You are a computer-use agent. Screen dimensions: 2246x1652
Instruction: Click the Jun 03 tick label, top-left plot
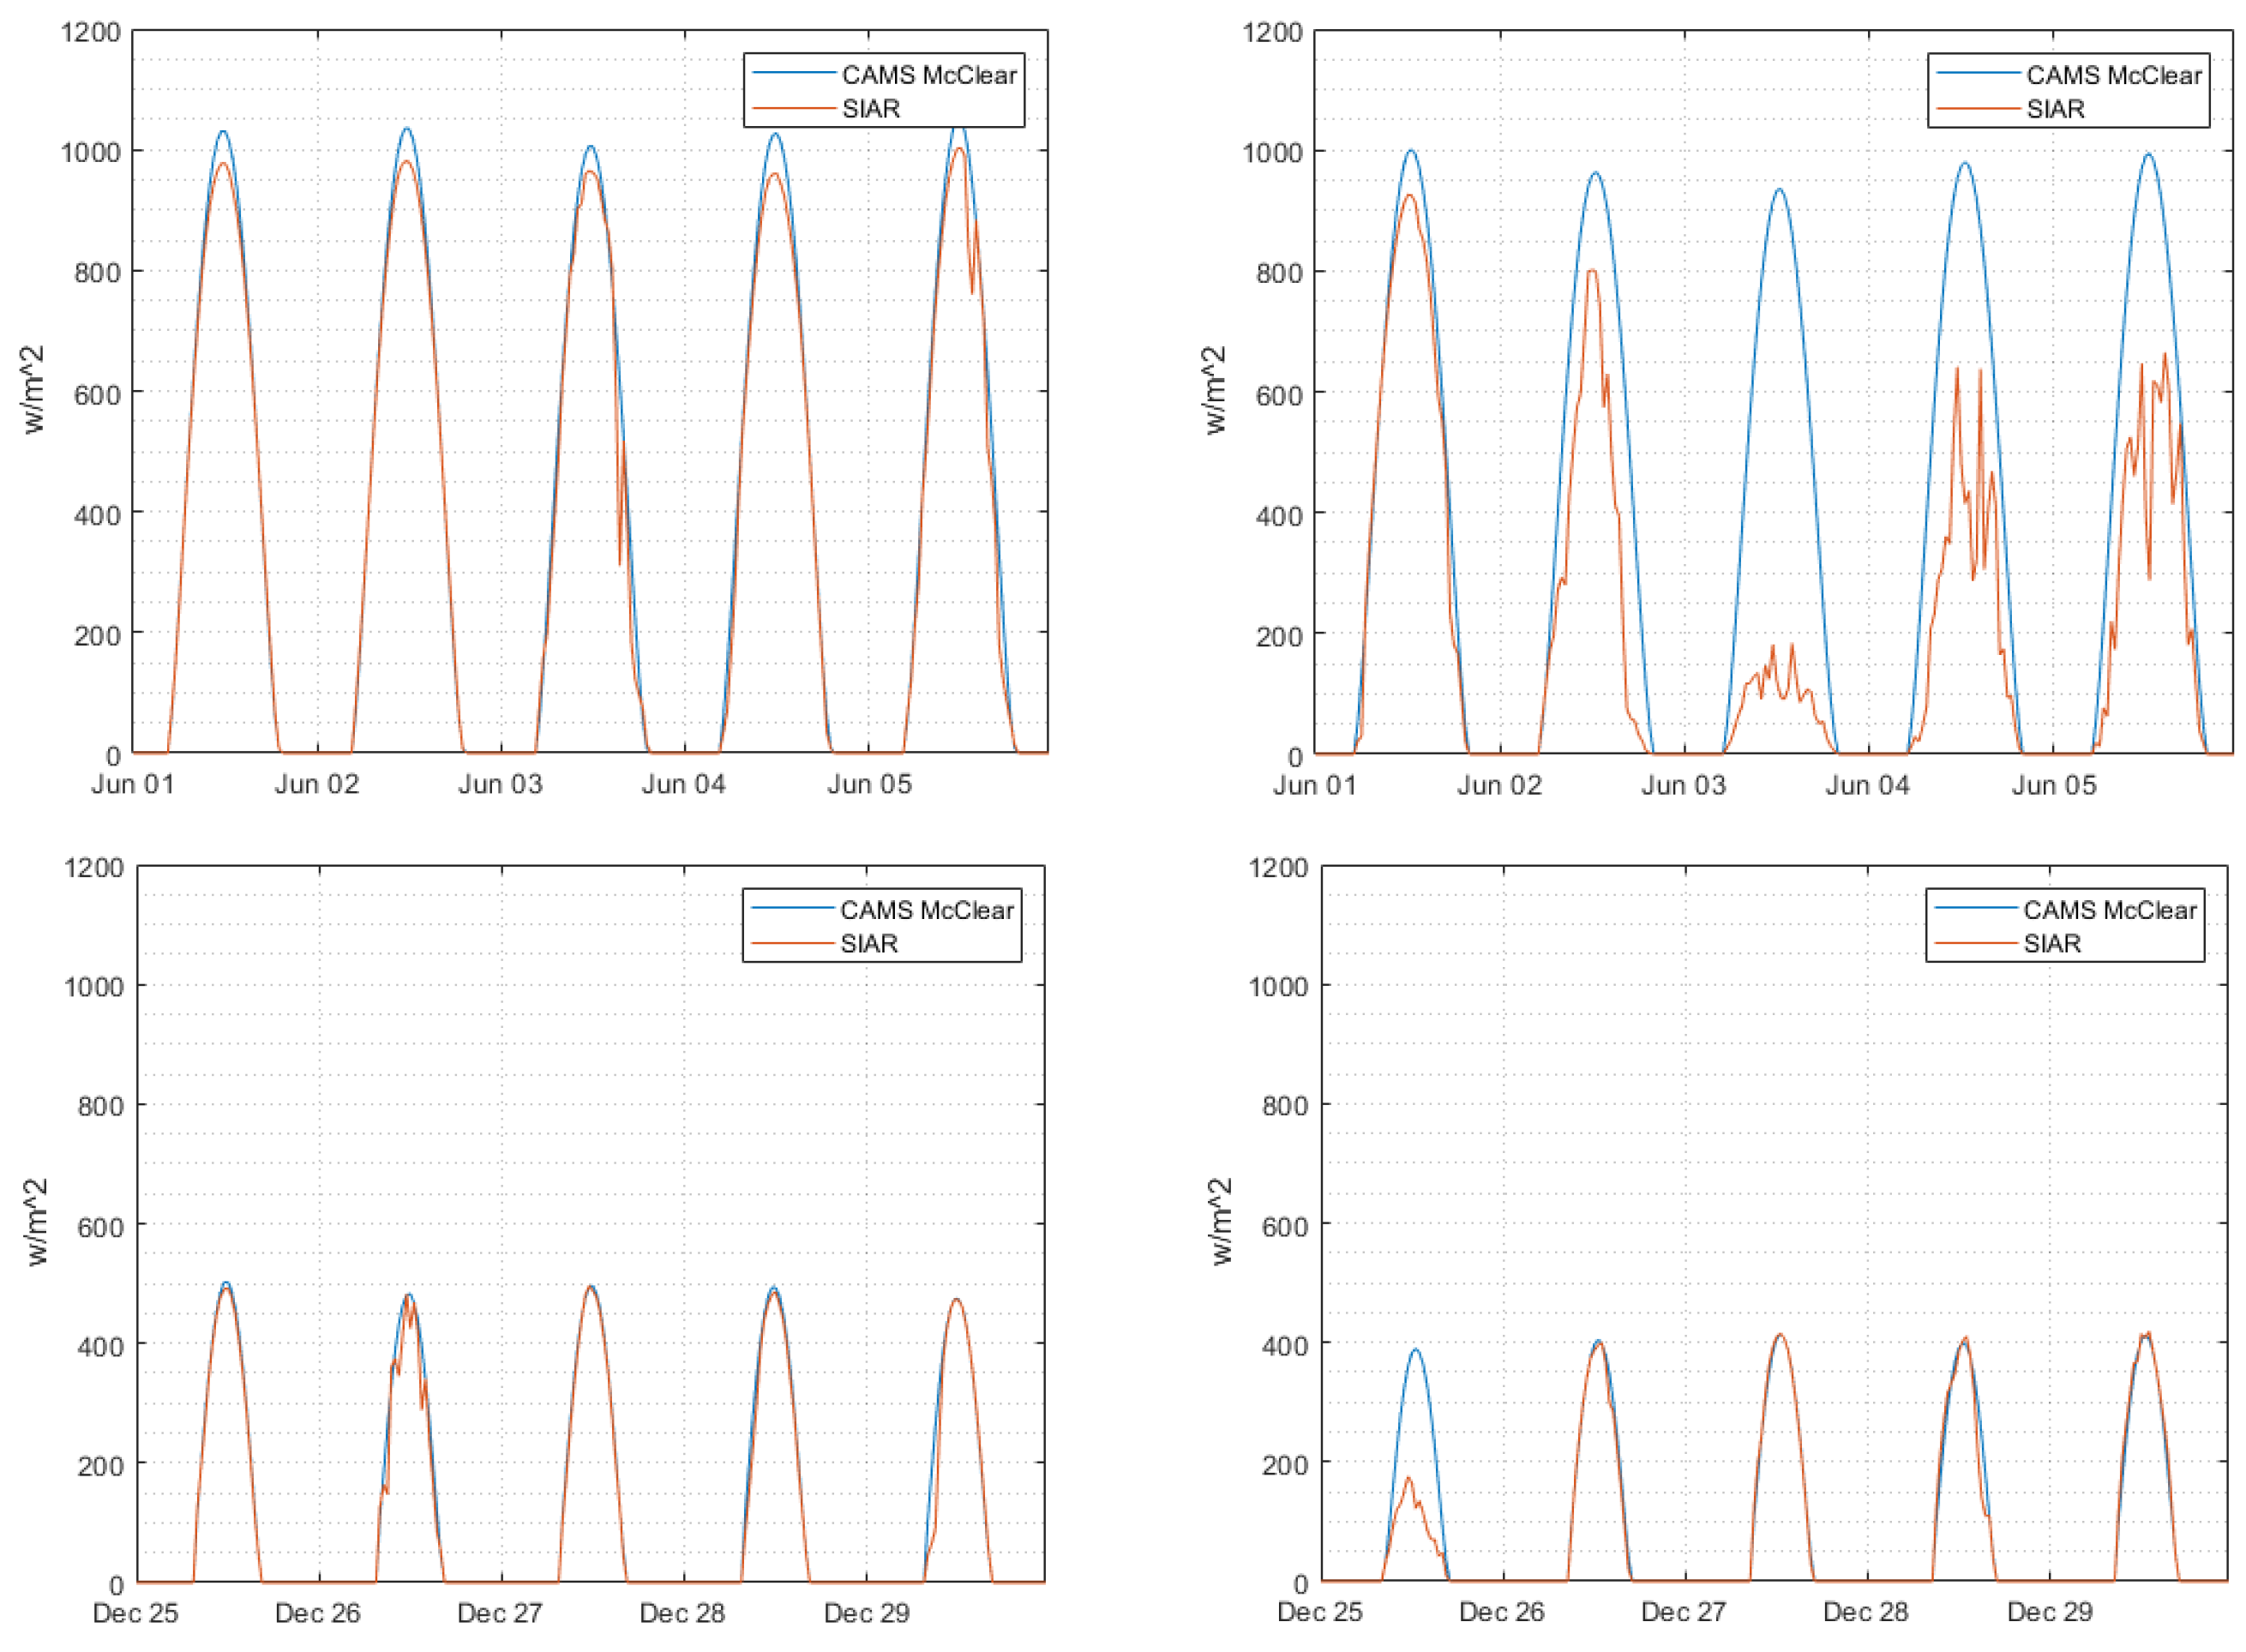(500, 784)
